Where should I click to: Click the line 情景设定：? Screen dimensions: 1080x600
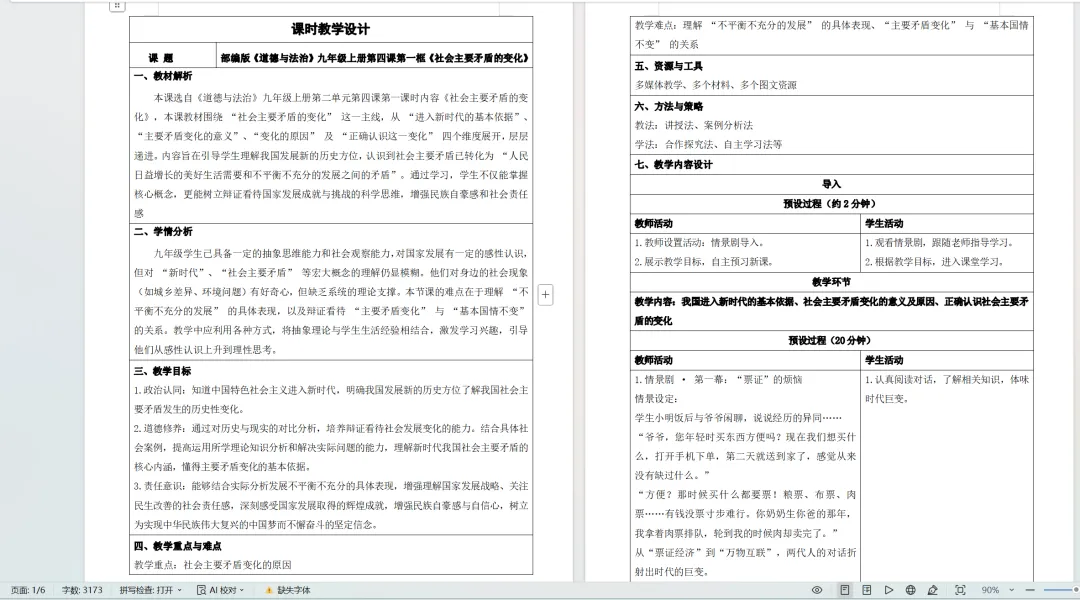pos(656,399)
